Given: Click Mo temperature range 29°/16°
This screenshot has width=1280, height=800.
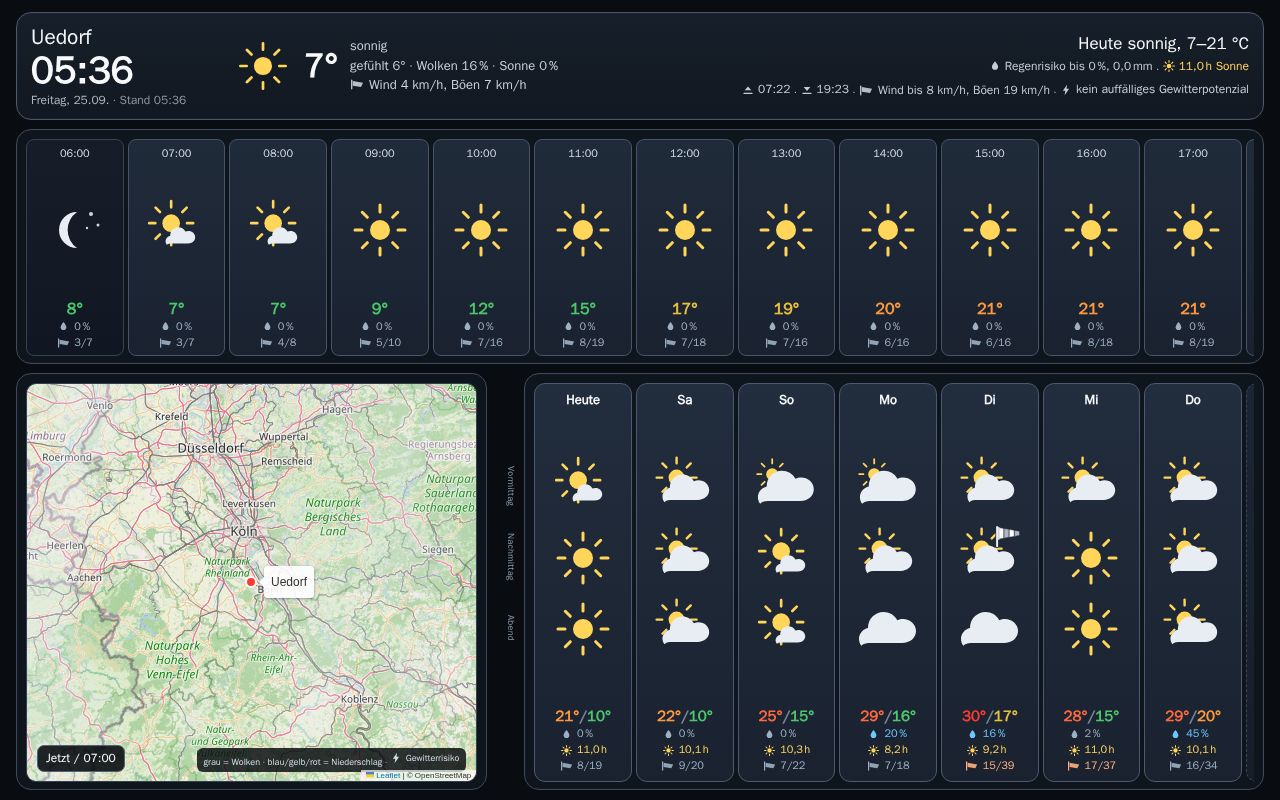Looking at the screenshot, I should 888,716.
